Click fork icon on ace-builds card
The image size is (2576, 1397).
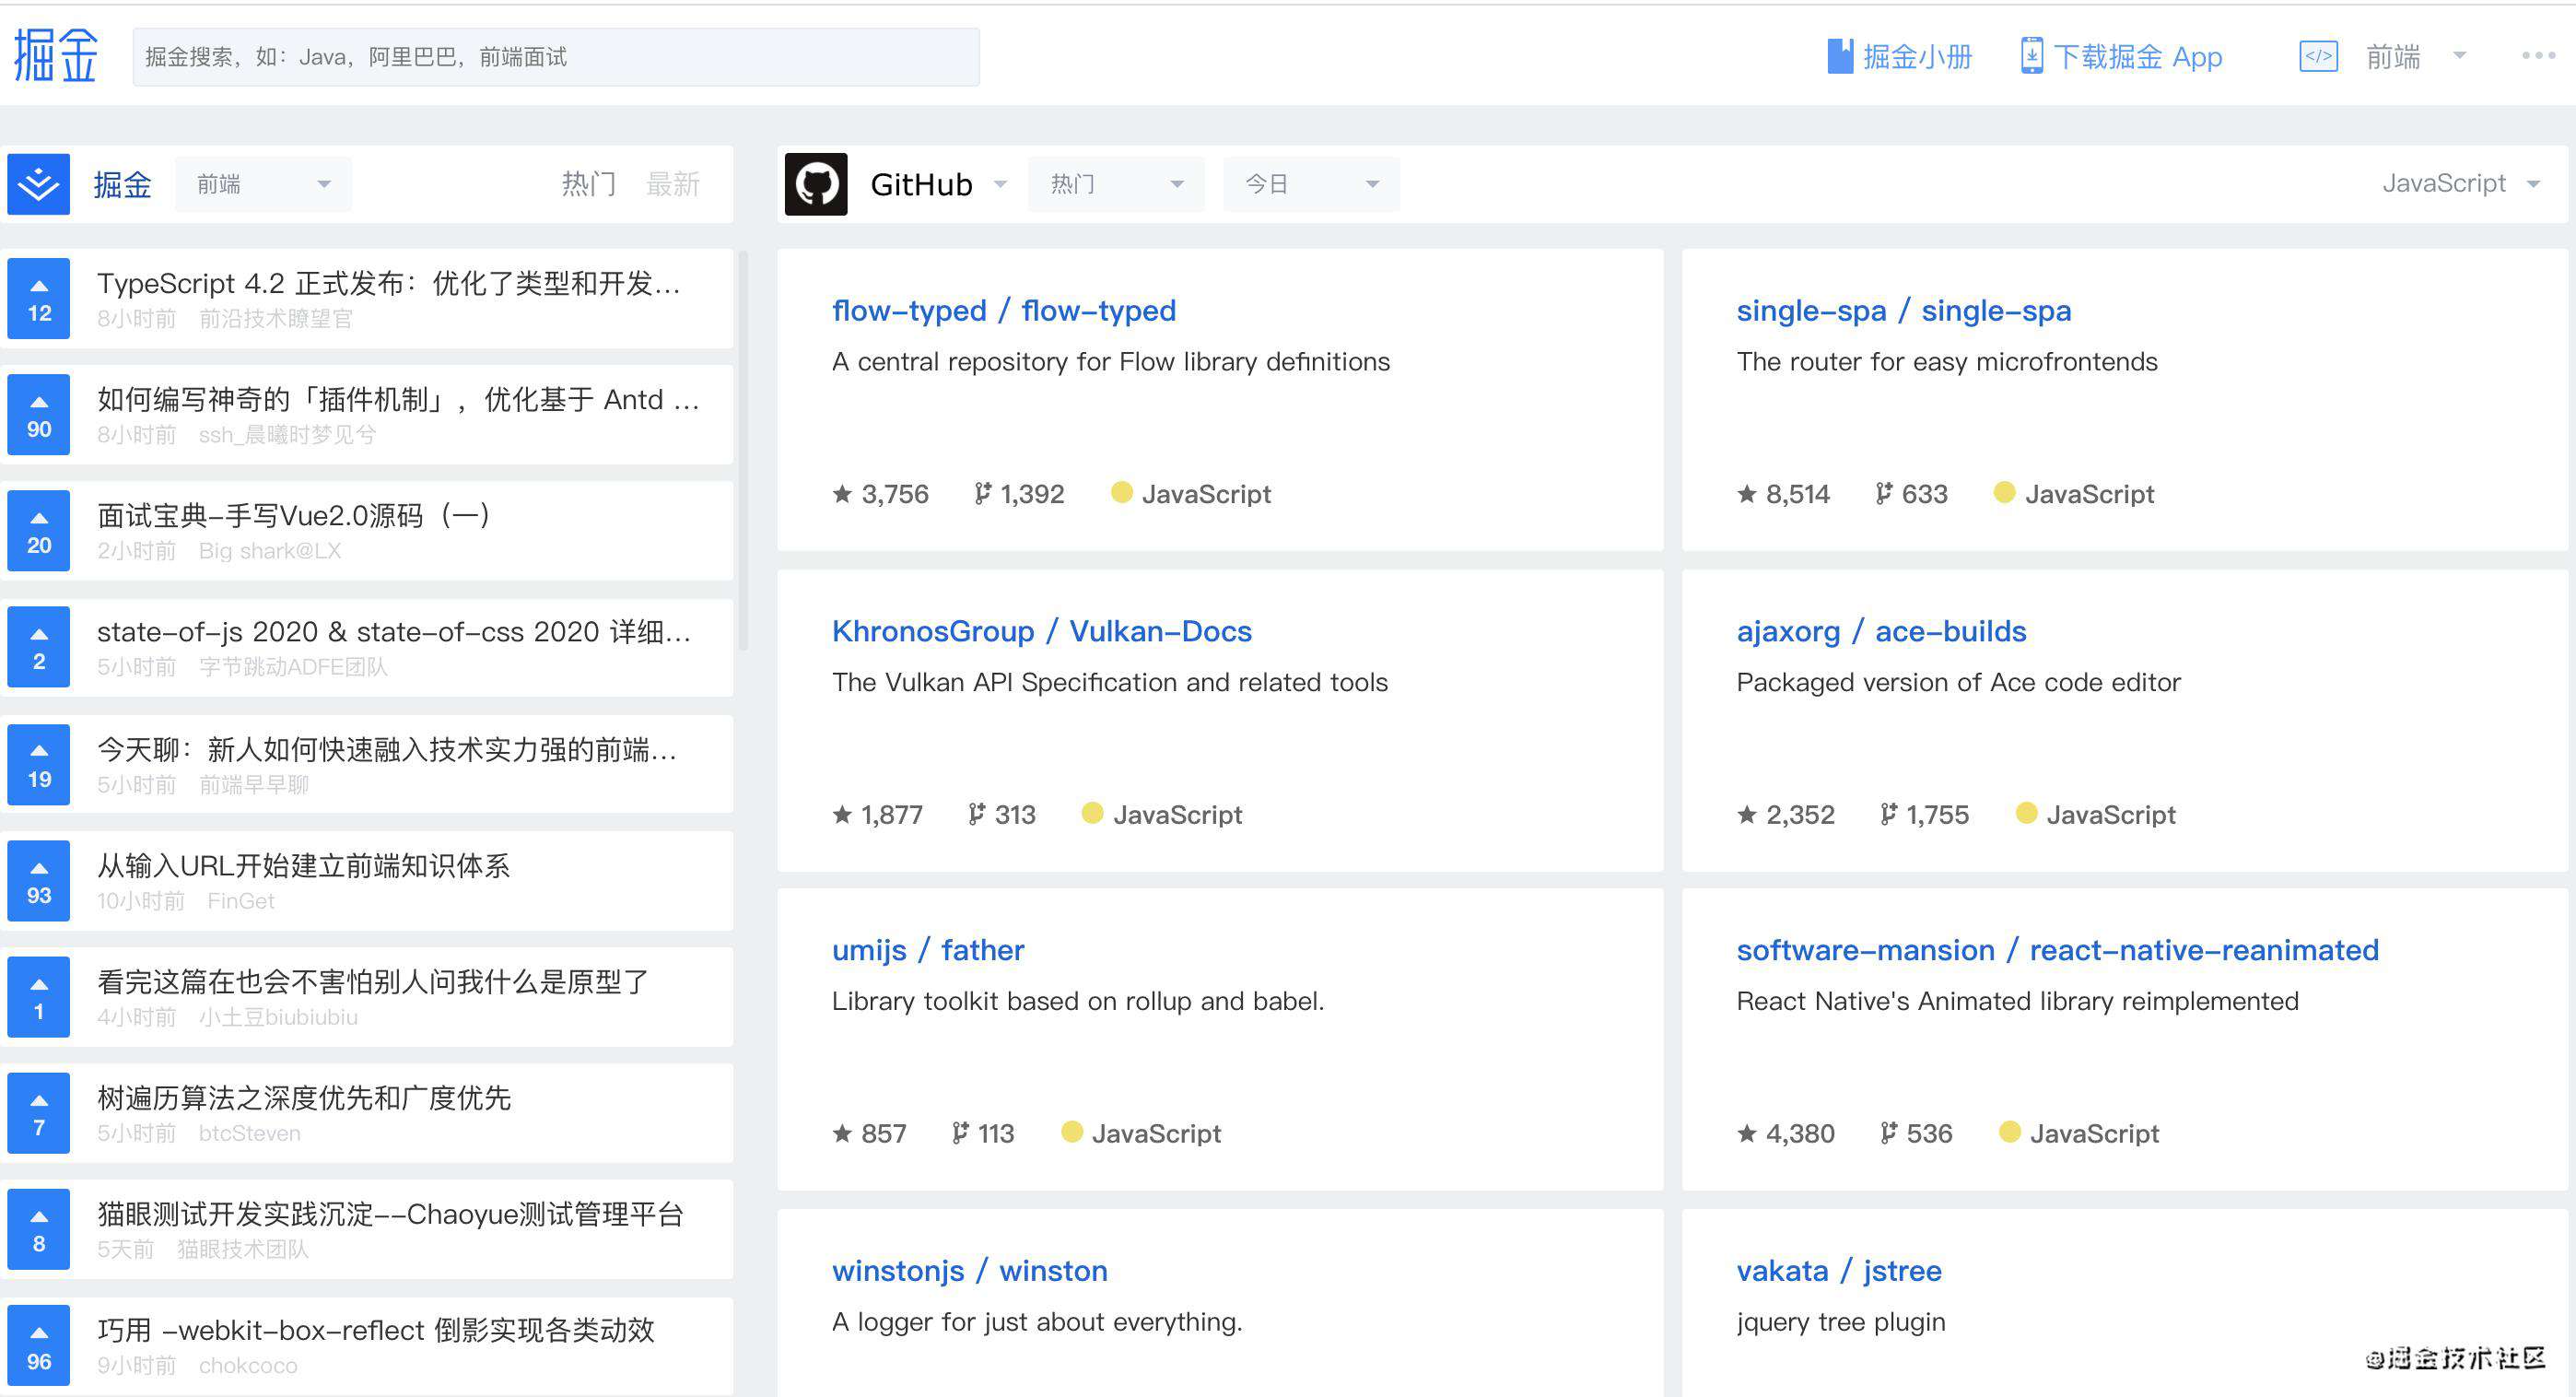[x=1888, y=814]
